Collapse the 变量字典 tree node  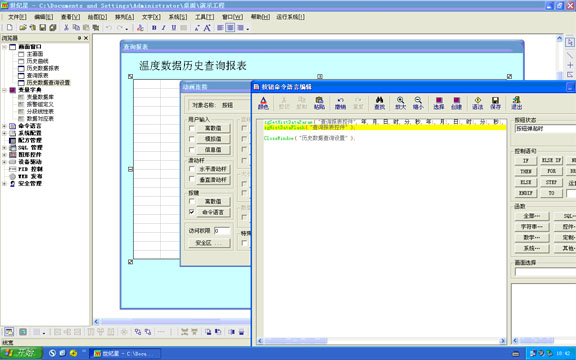4,90
